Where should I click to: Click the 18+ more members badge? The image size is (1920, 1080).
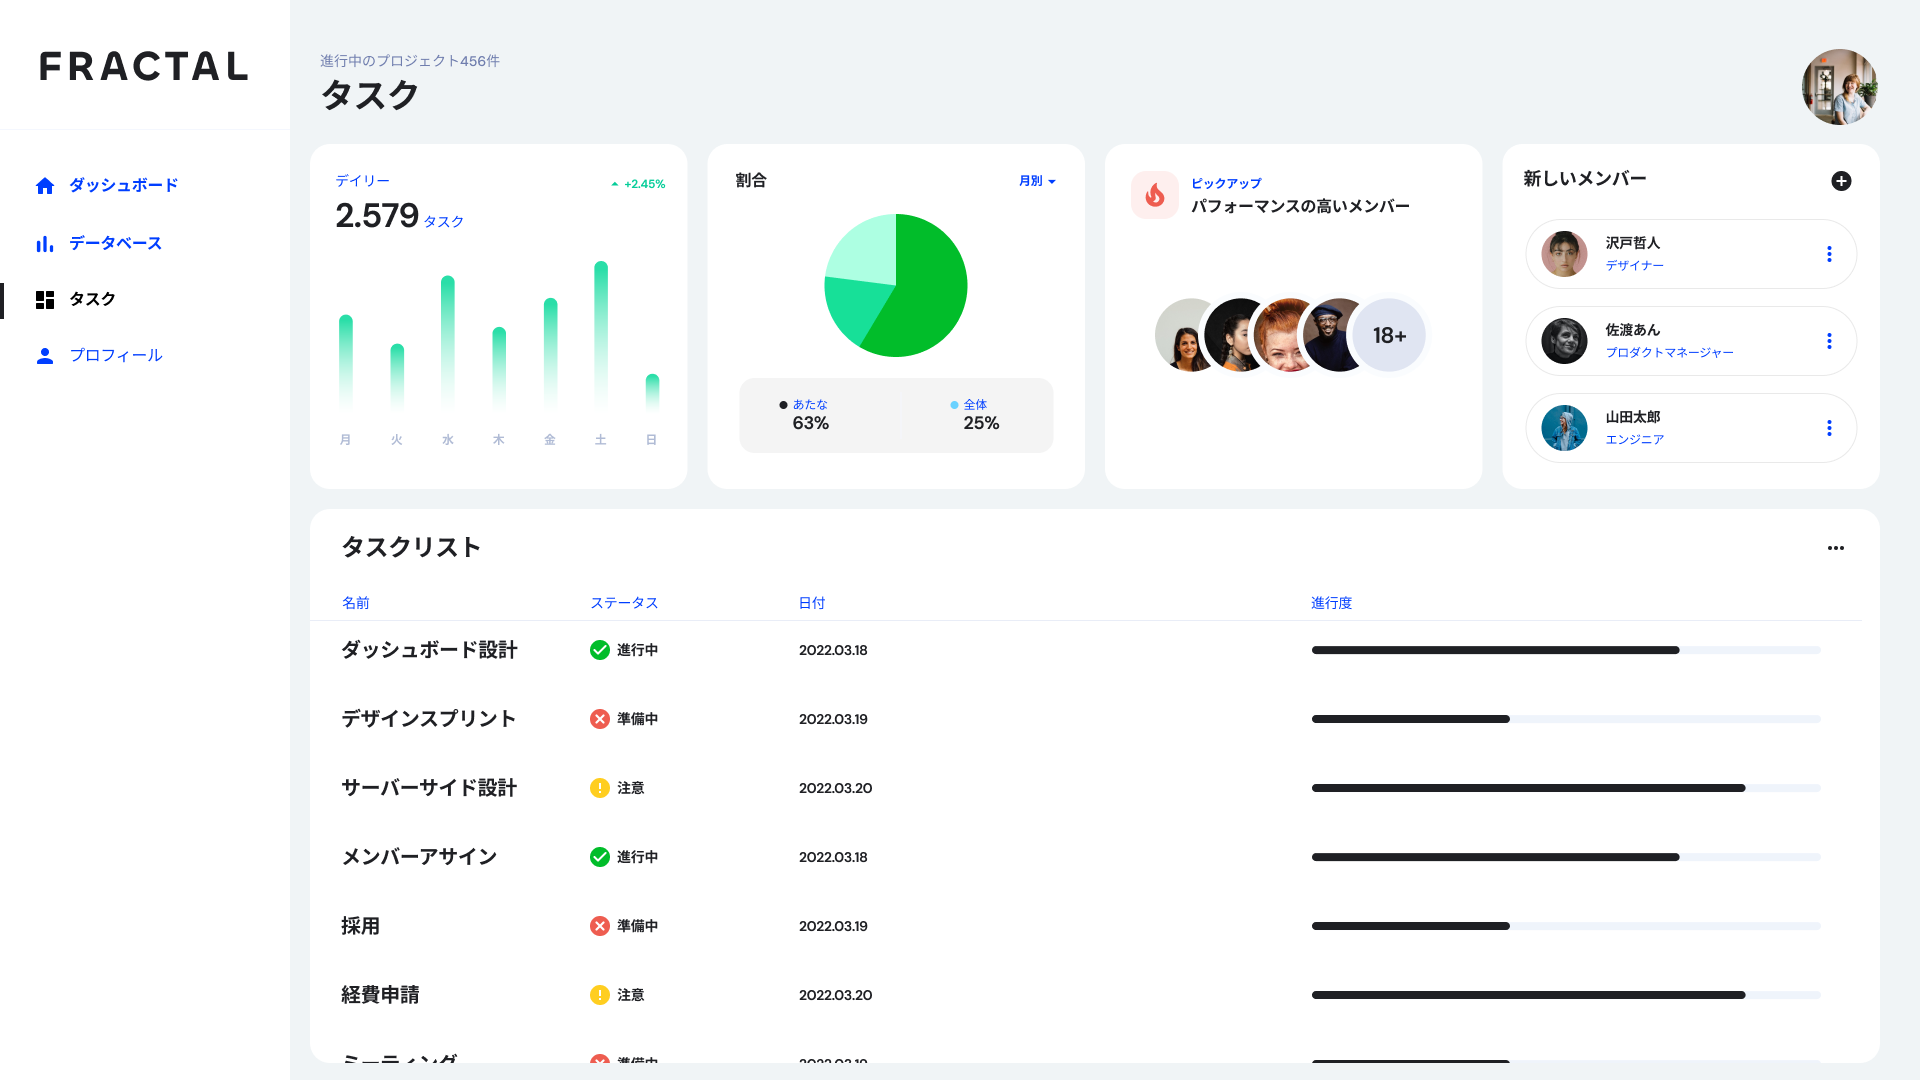1389,335
